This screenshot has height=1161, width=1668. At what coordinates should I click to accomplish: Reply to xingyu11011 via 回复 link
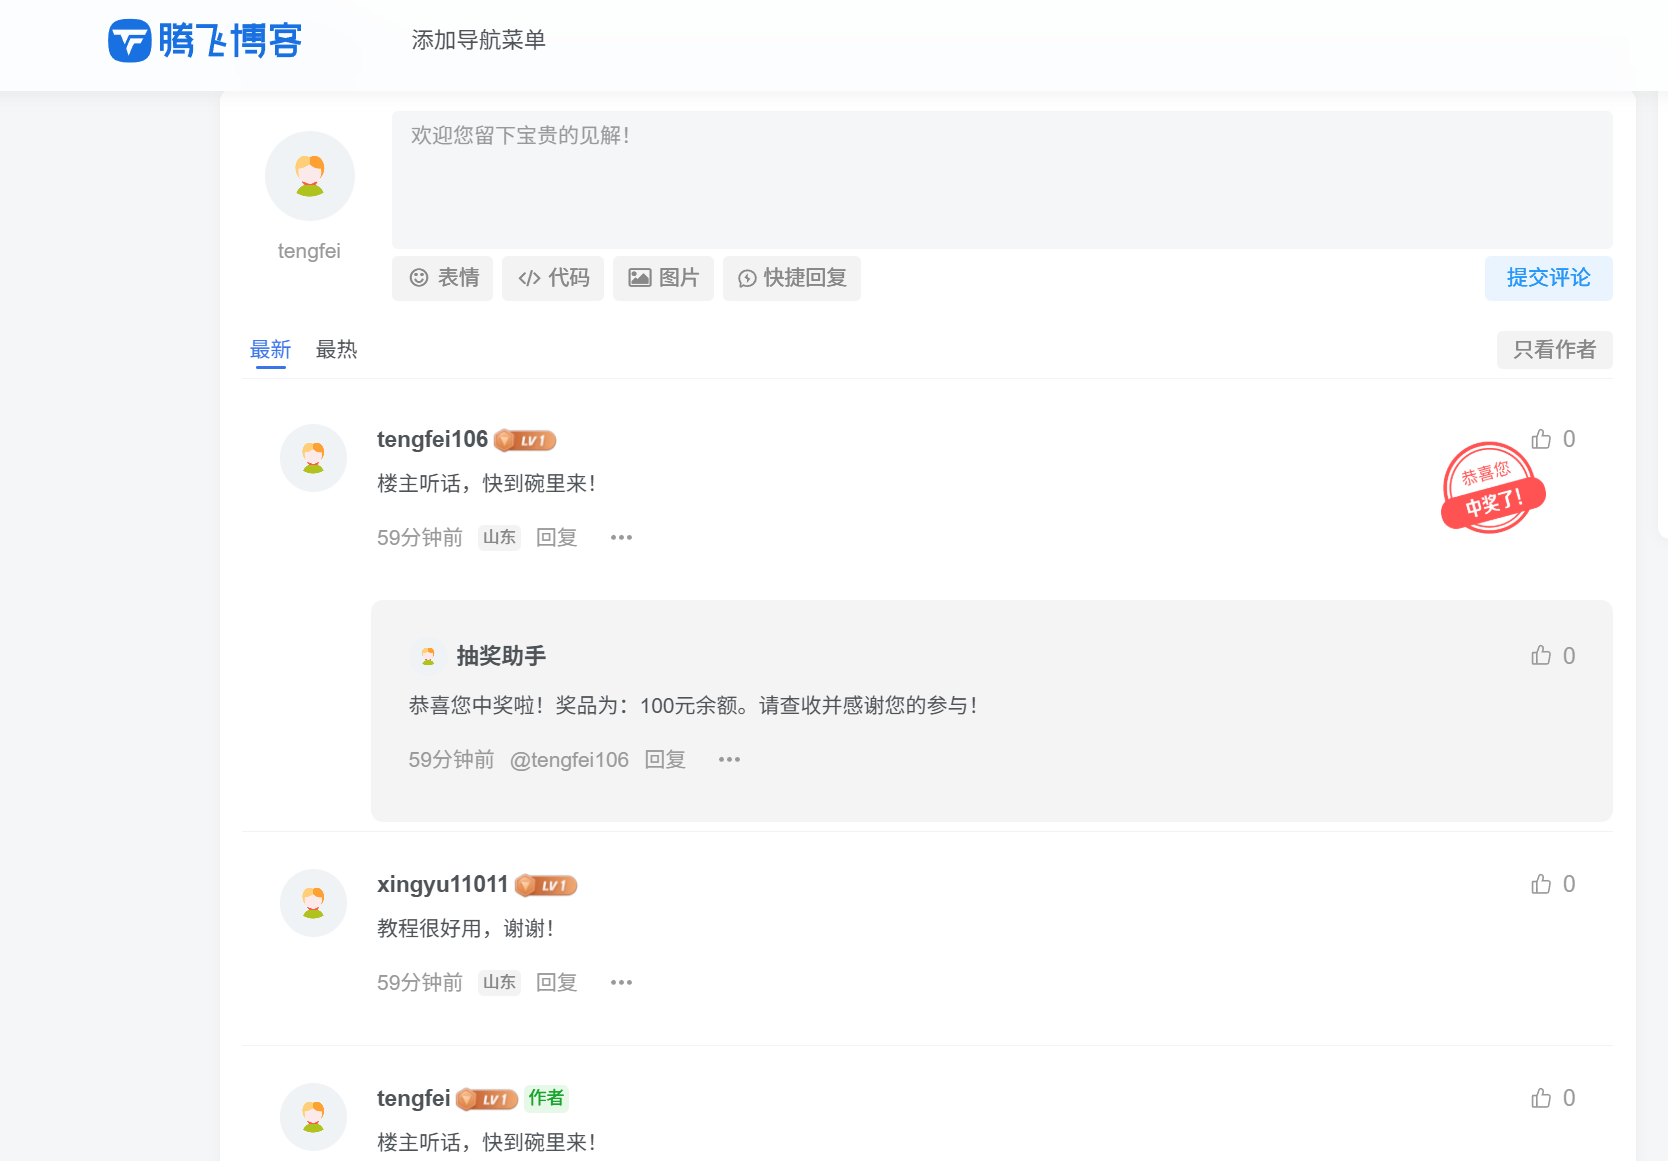(556, 982)
